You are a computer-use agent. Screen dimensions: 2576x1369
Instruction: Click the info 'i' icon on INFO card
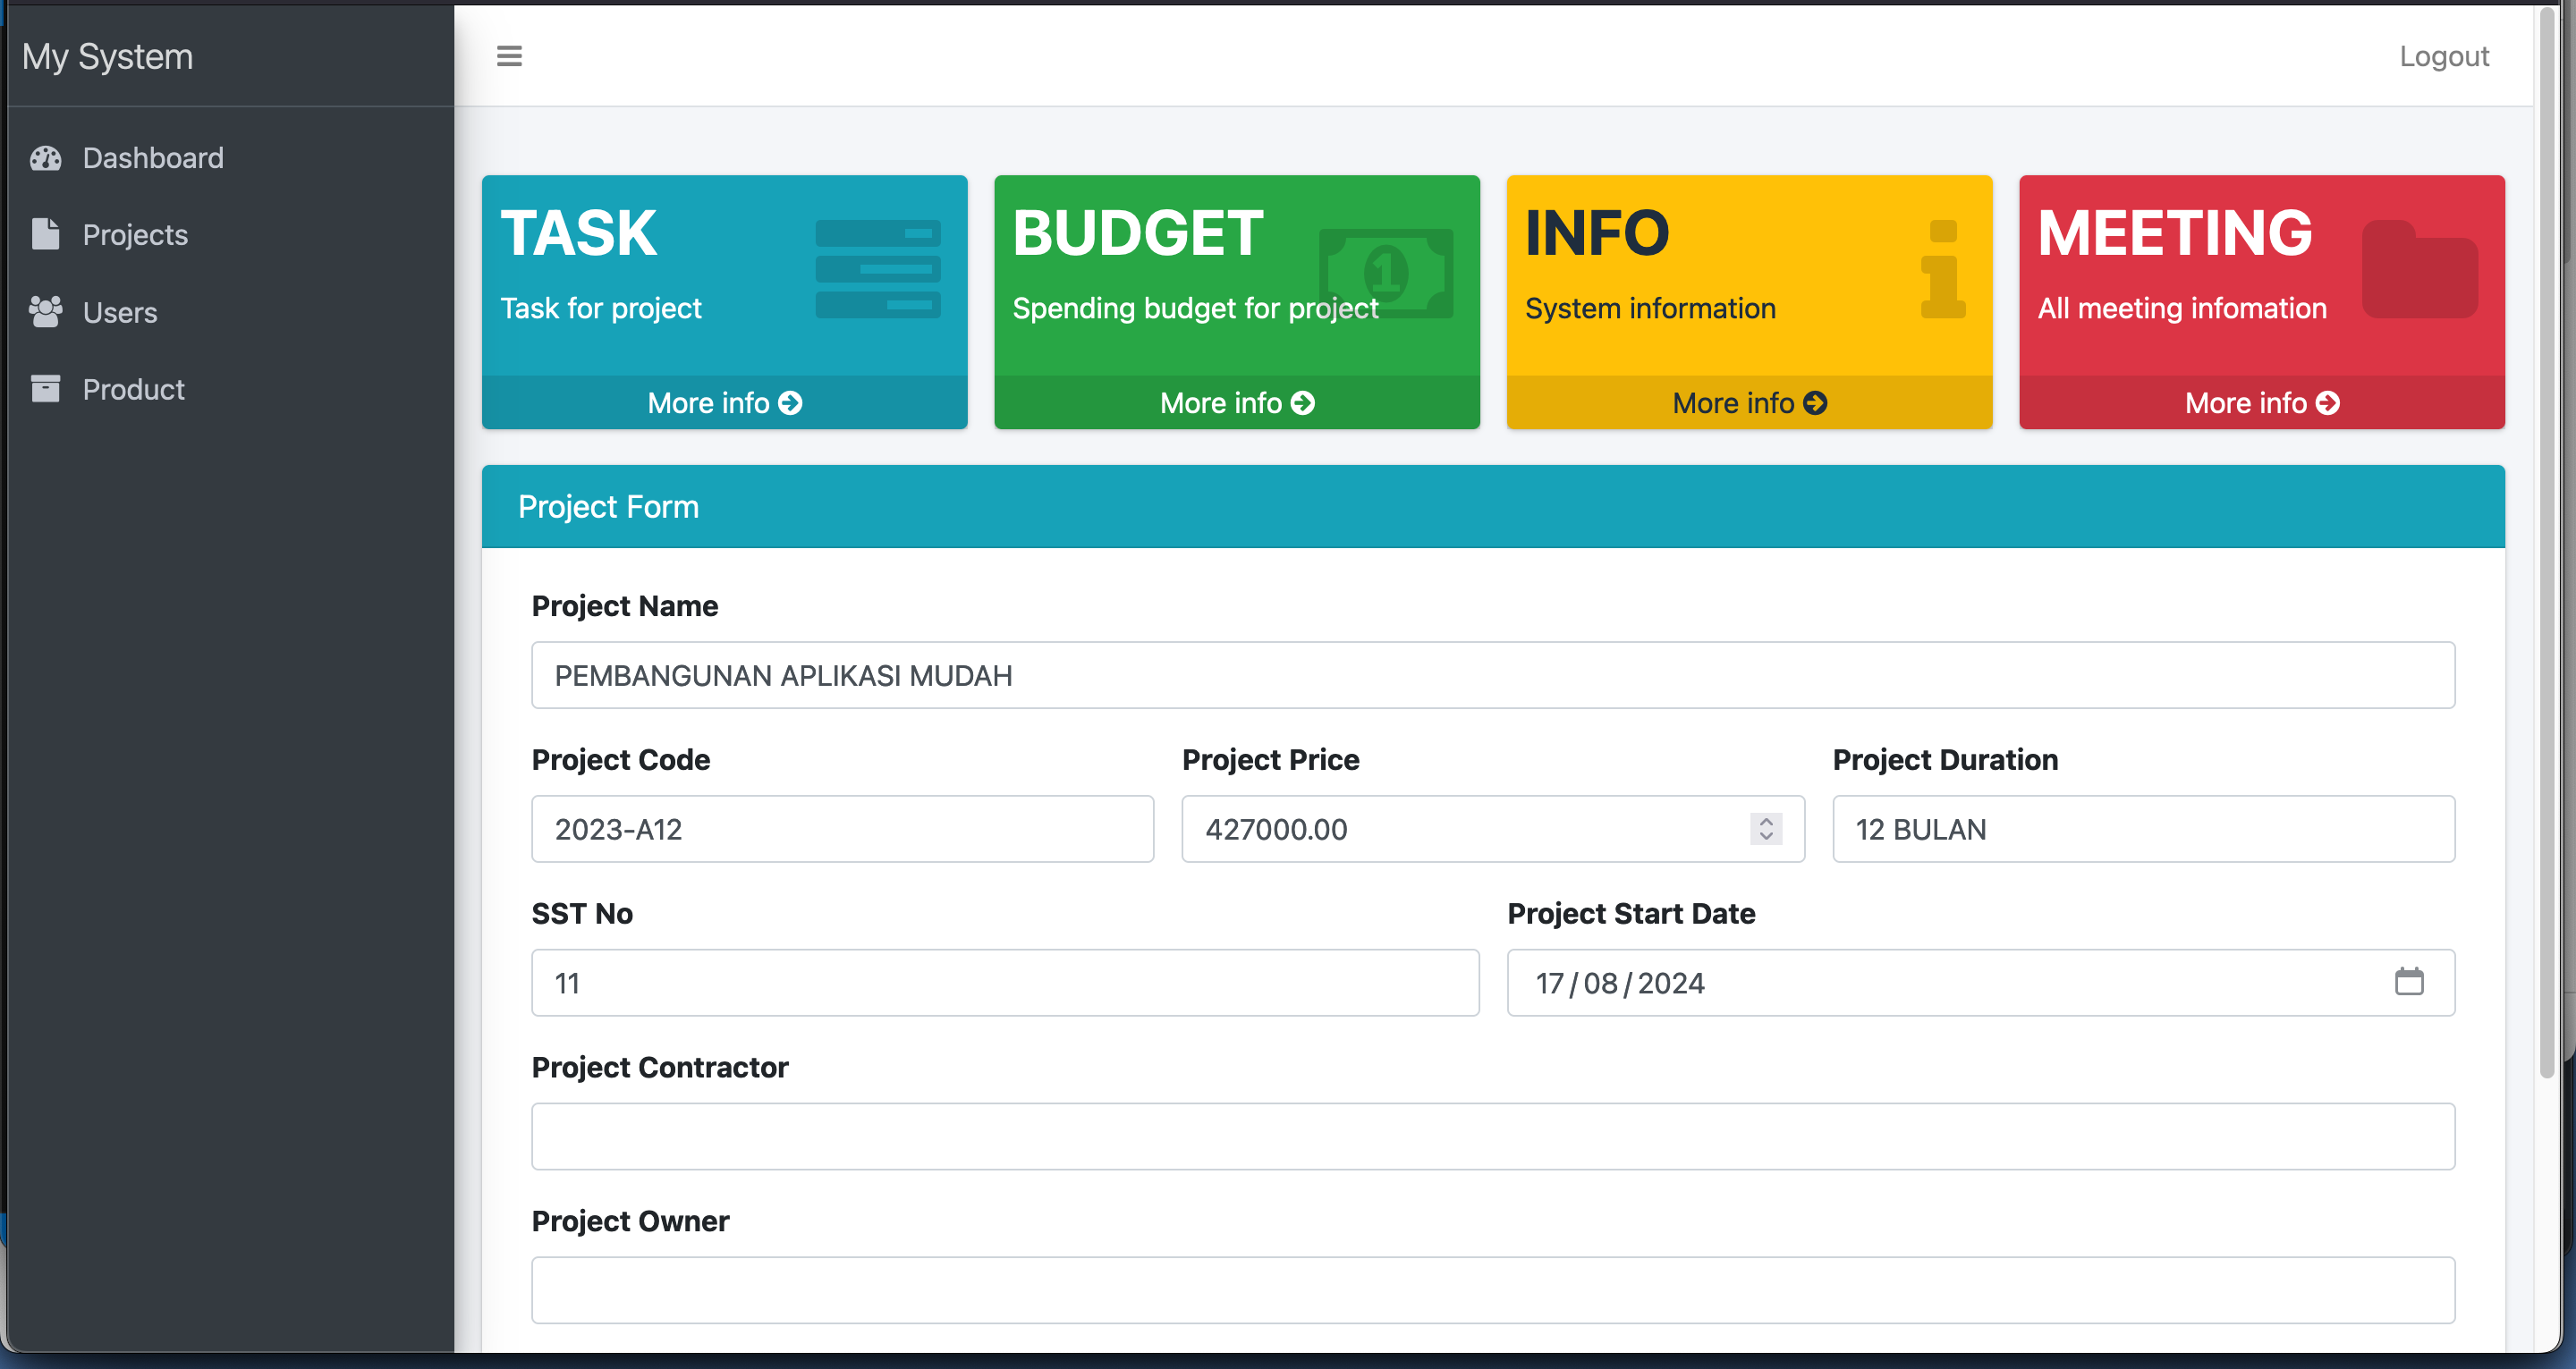pyautogui.click(x=1942, y=270)
